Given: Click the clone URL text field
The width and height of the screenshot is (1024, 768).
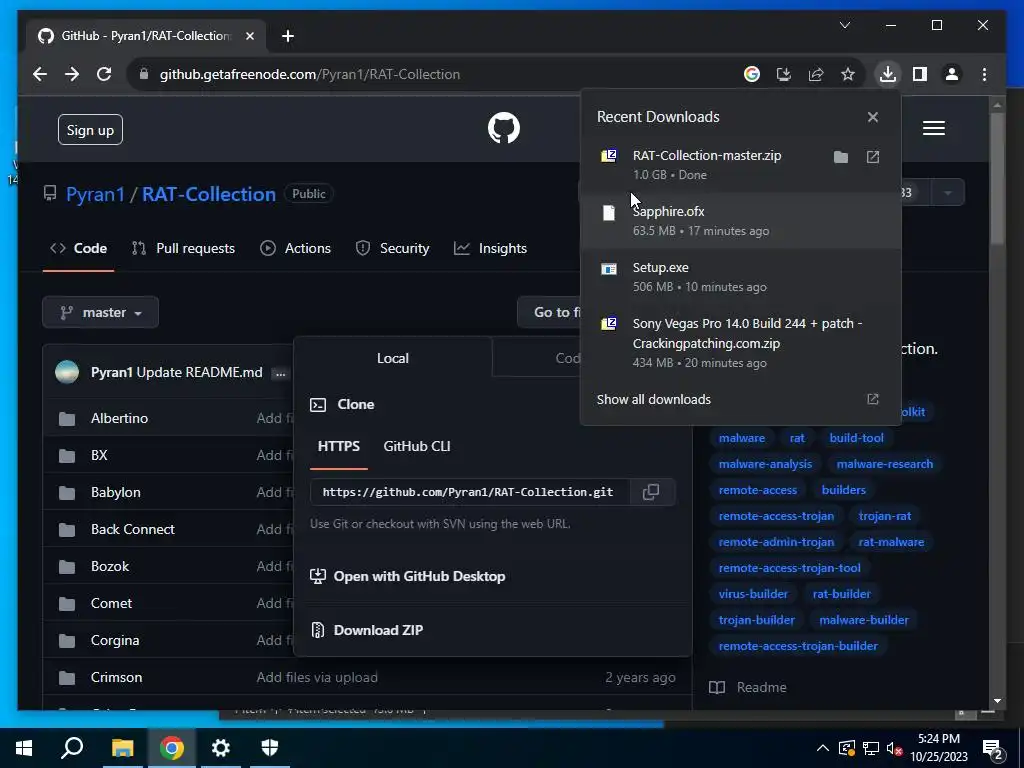Looking at the screenshot, I should [470, 492].
